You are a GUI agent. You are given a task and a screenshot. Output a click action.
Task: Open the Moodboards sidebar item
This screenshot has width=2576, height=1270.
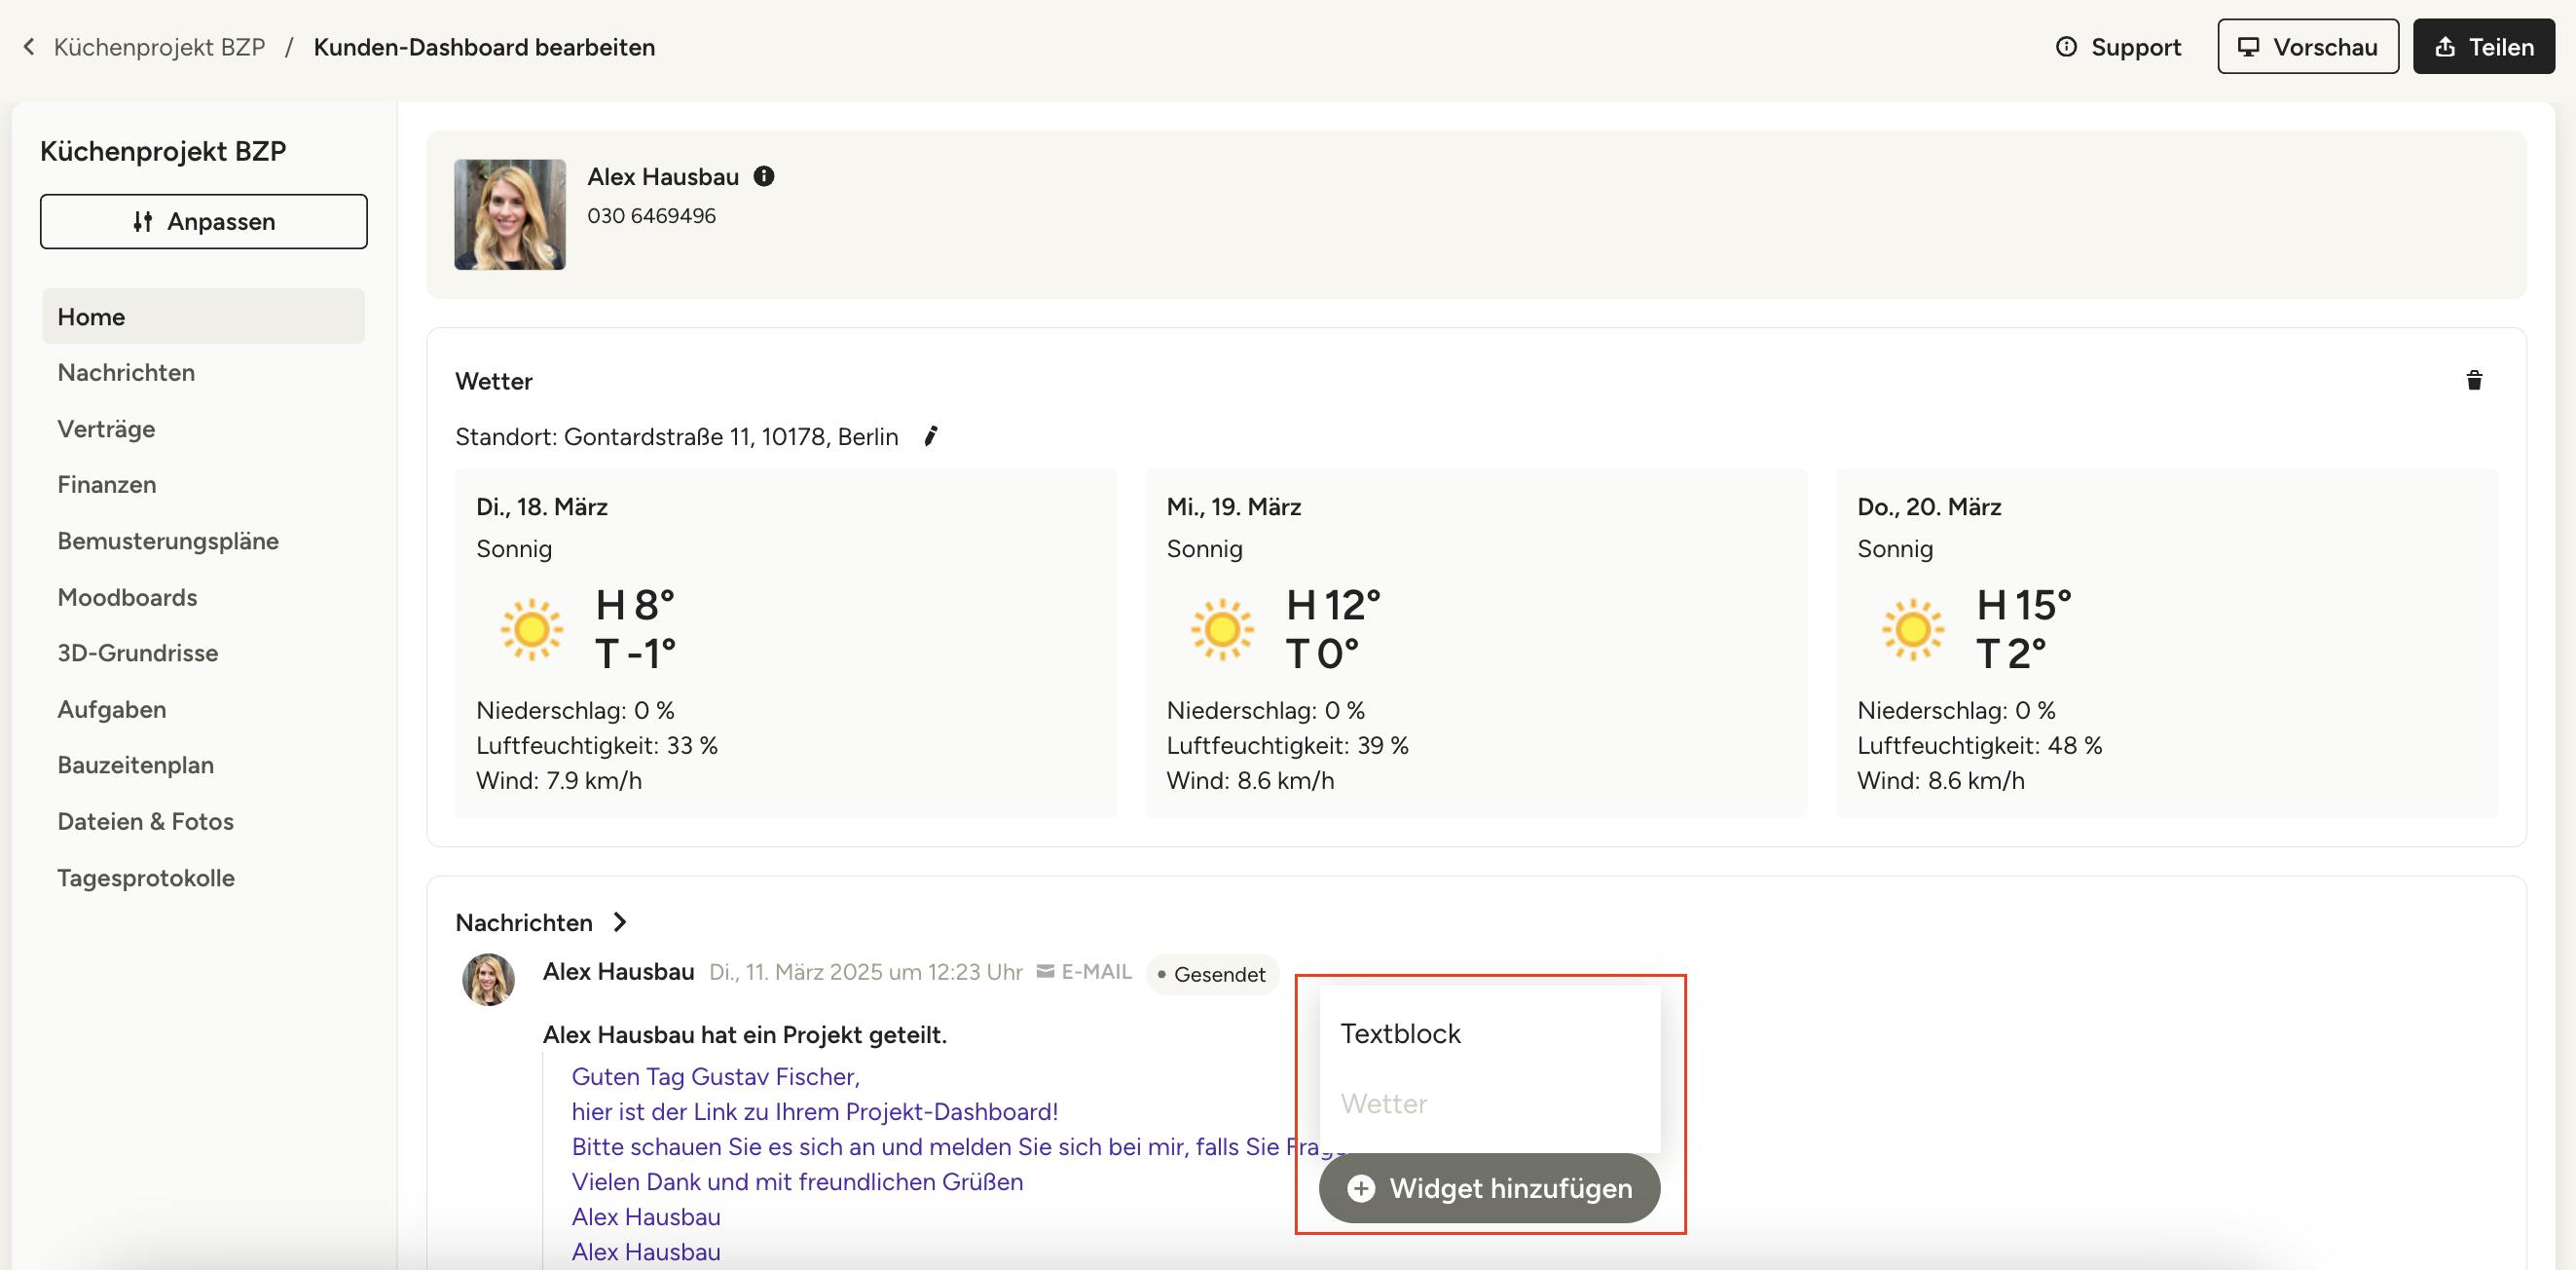[x=127, y=597]
